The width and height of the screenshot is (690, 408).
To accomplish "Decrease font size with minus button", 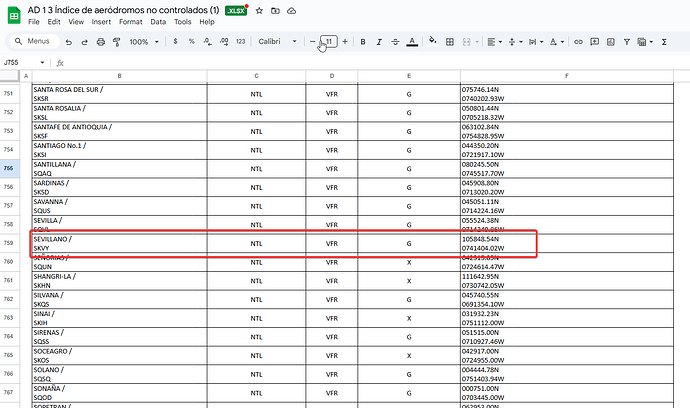I will click(x=312, y=41).
